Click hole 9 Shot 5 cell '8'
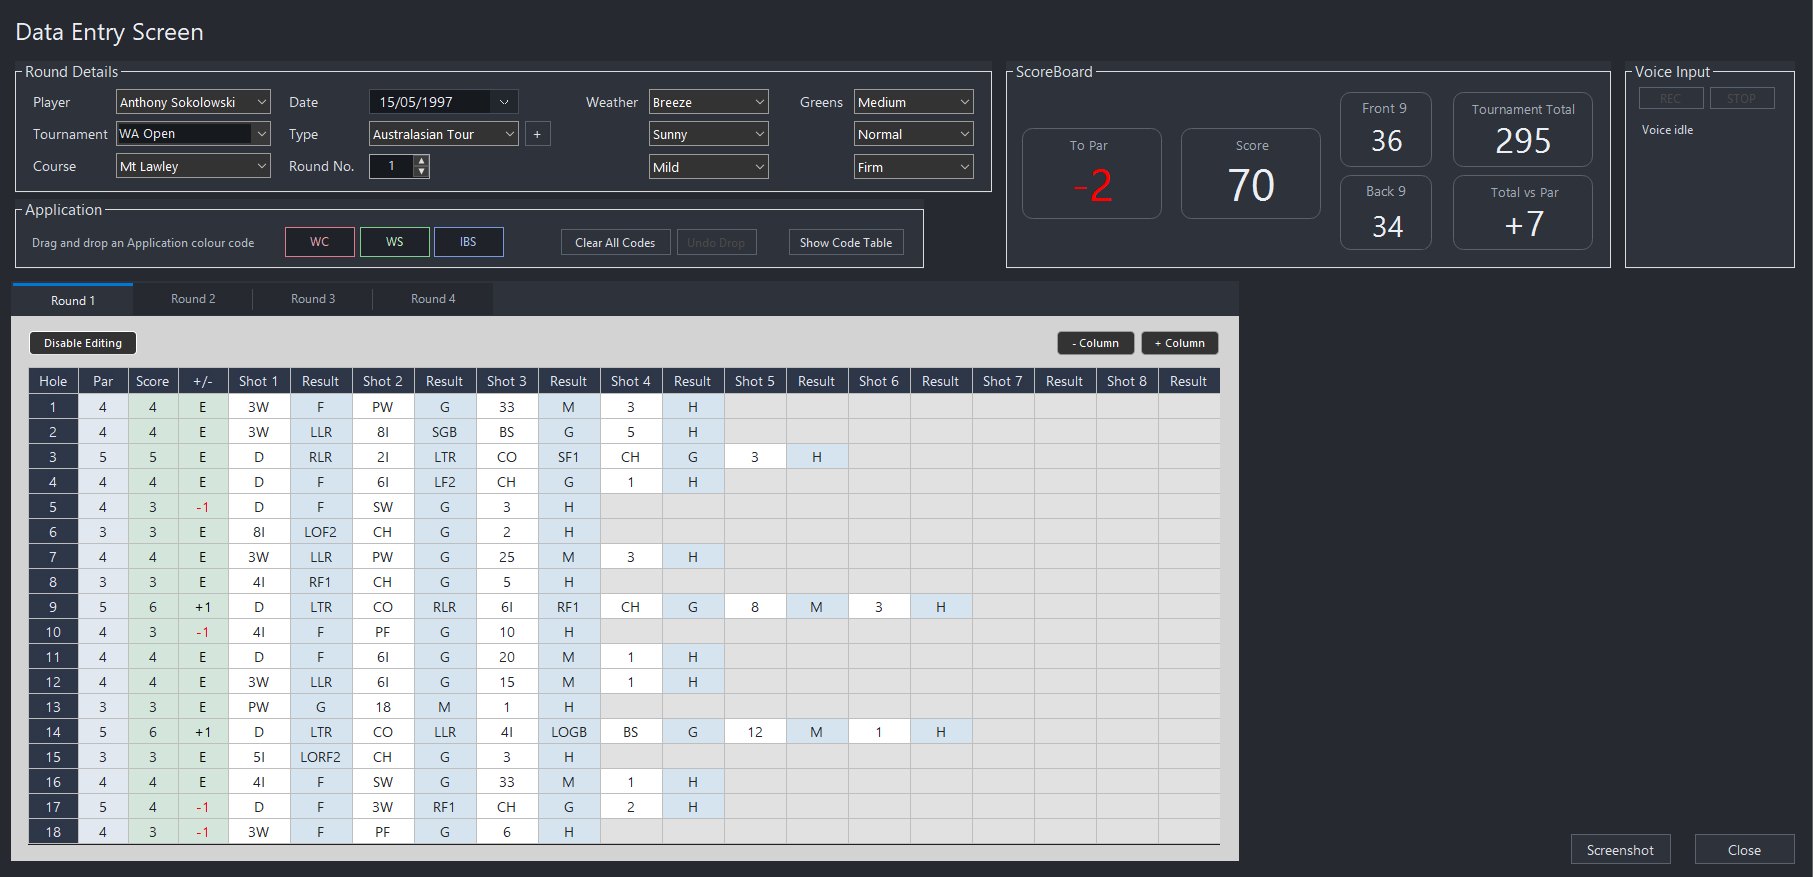 pyautogui.click(x=755, y=607)
